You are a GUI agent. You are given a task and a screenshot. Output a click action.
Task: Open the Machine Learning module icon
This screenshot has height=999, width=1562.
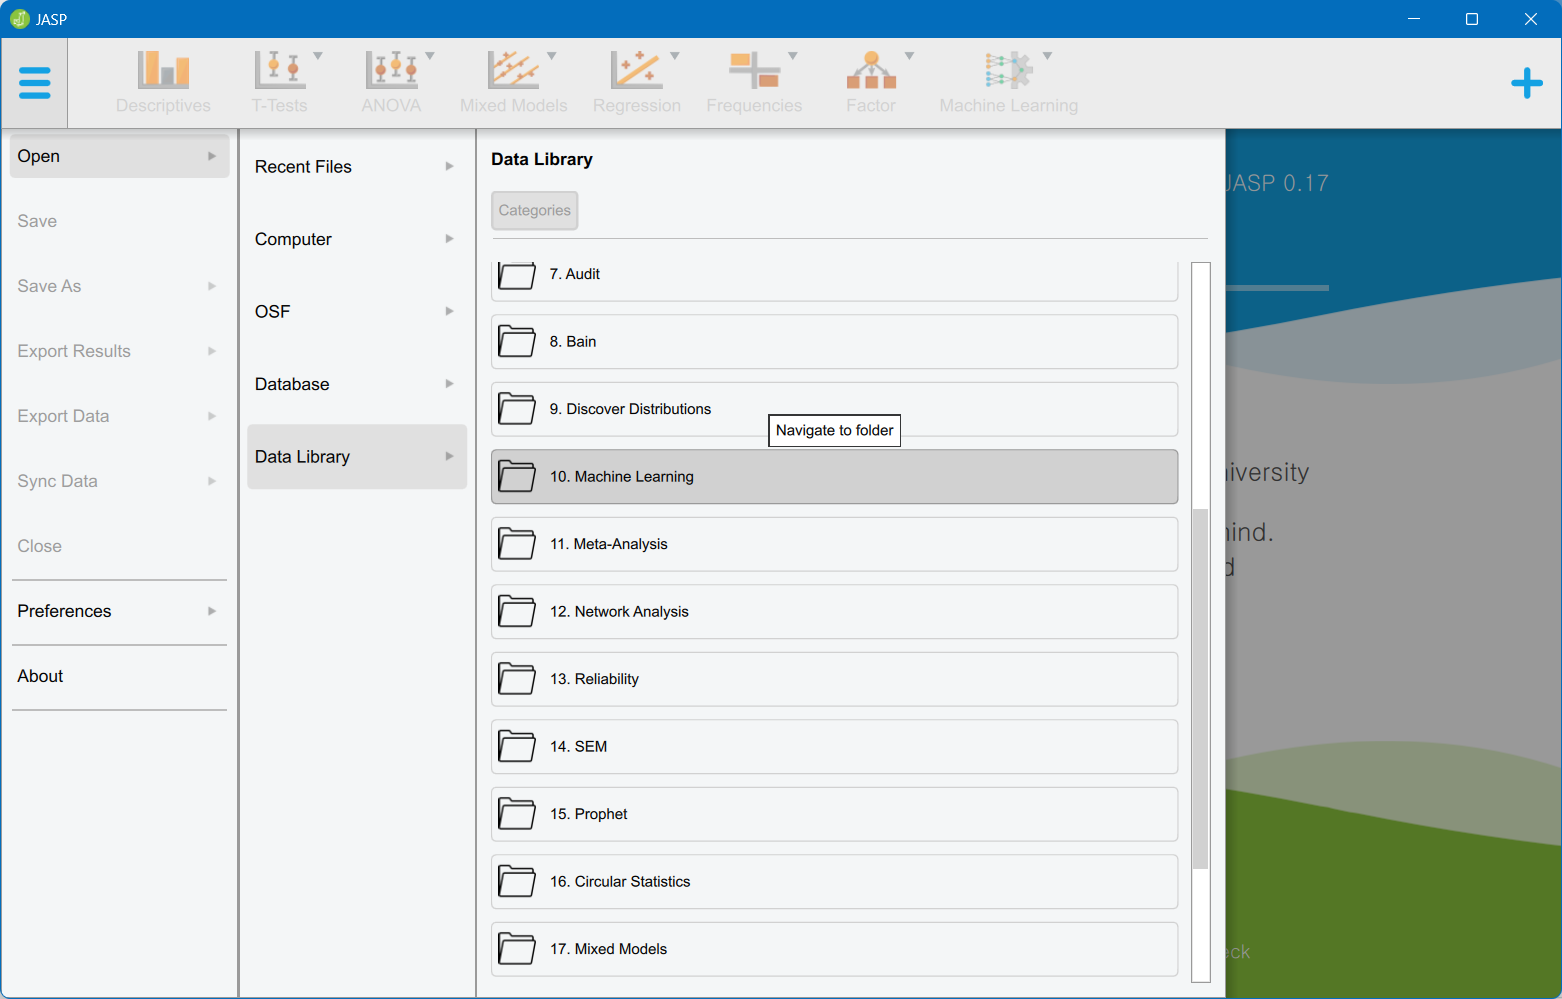1008,70
